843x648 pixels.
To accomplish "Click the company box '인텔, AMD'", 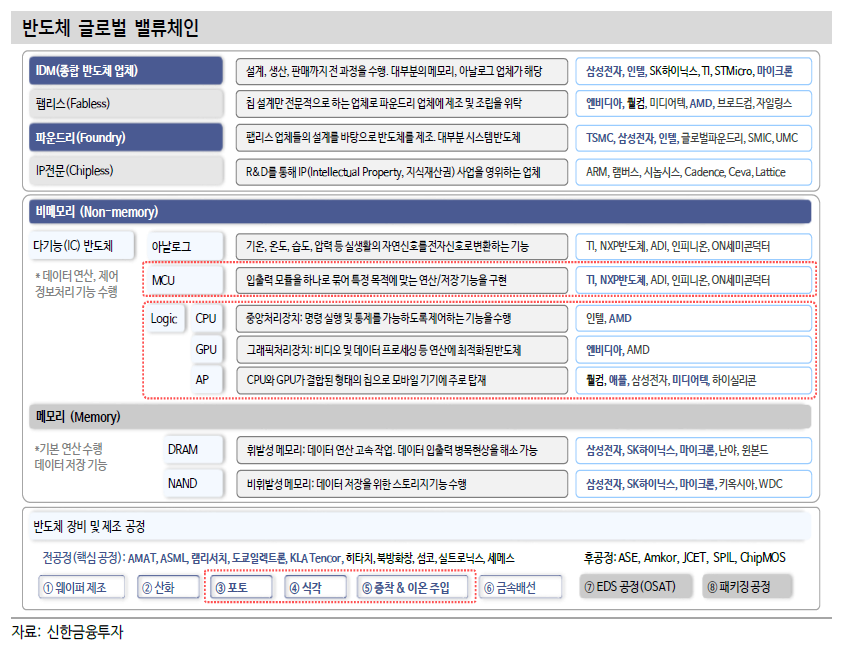I will tap(694, 319).
